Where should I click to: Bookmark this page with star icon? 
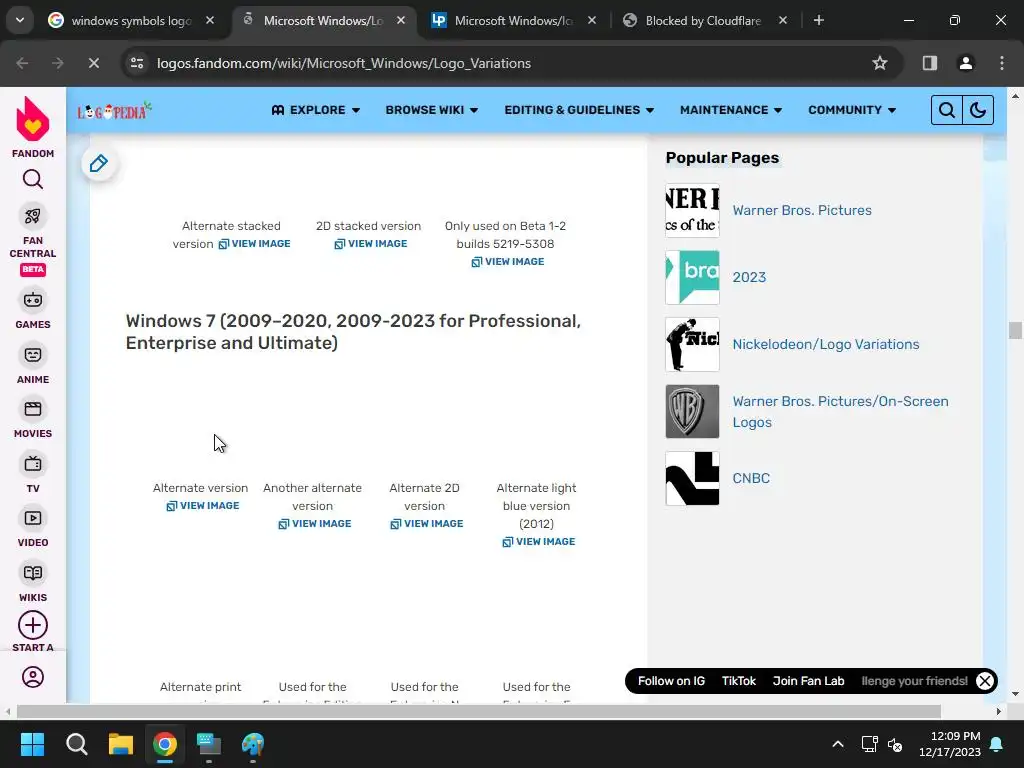[880, 63]
